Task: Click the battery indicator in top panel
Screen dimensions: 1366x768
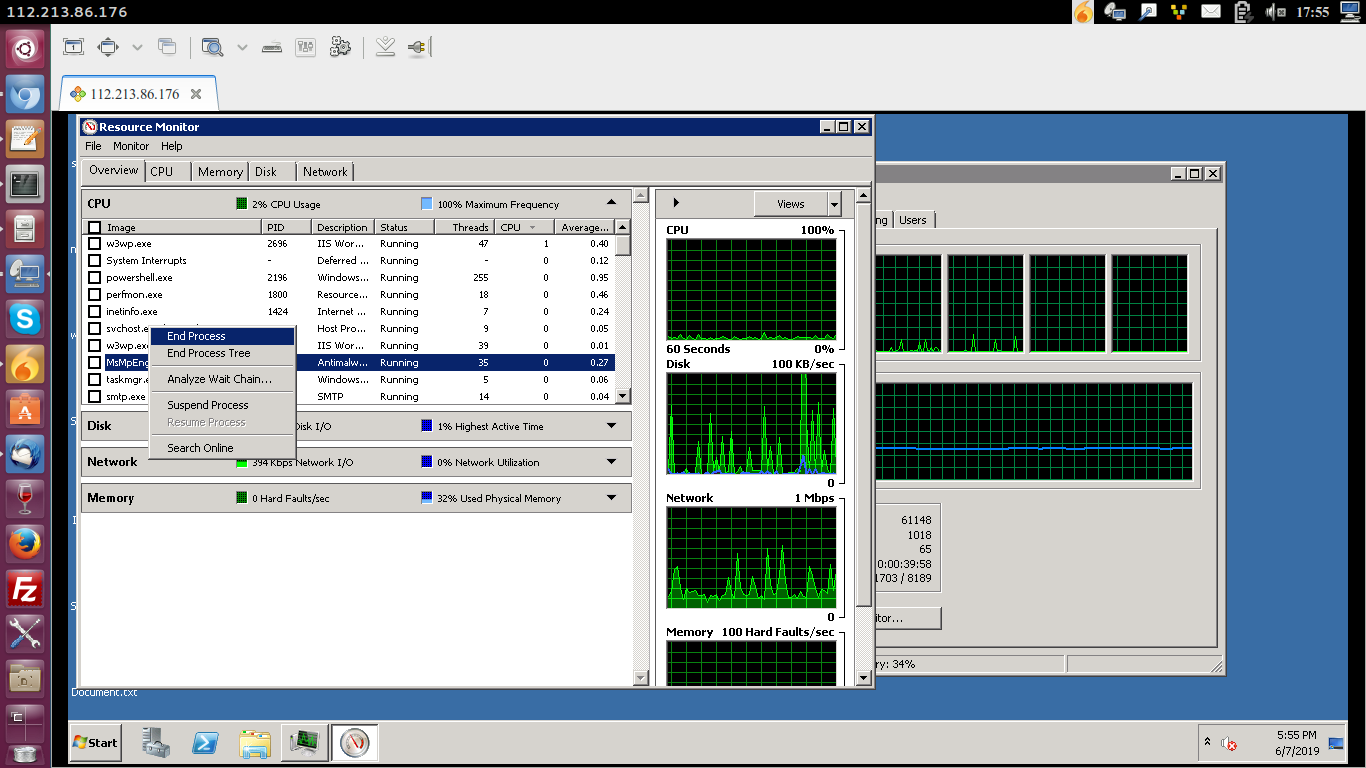Action: point(1243,12)
